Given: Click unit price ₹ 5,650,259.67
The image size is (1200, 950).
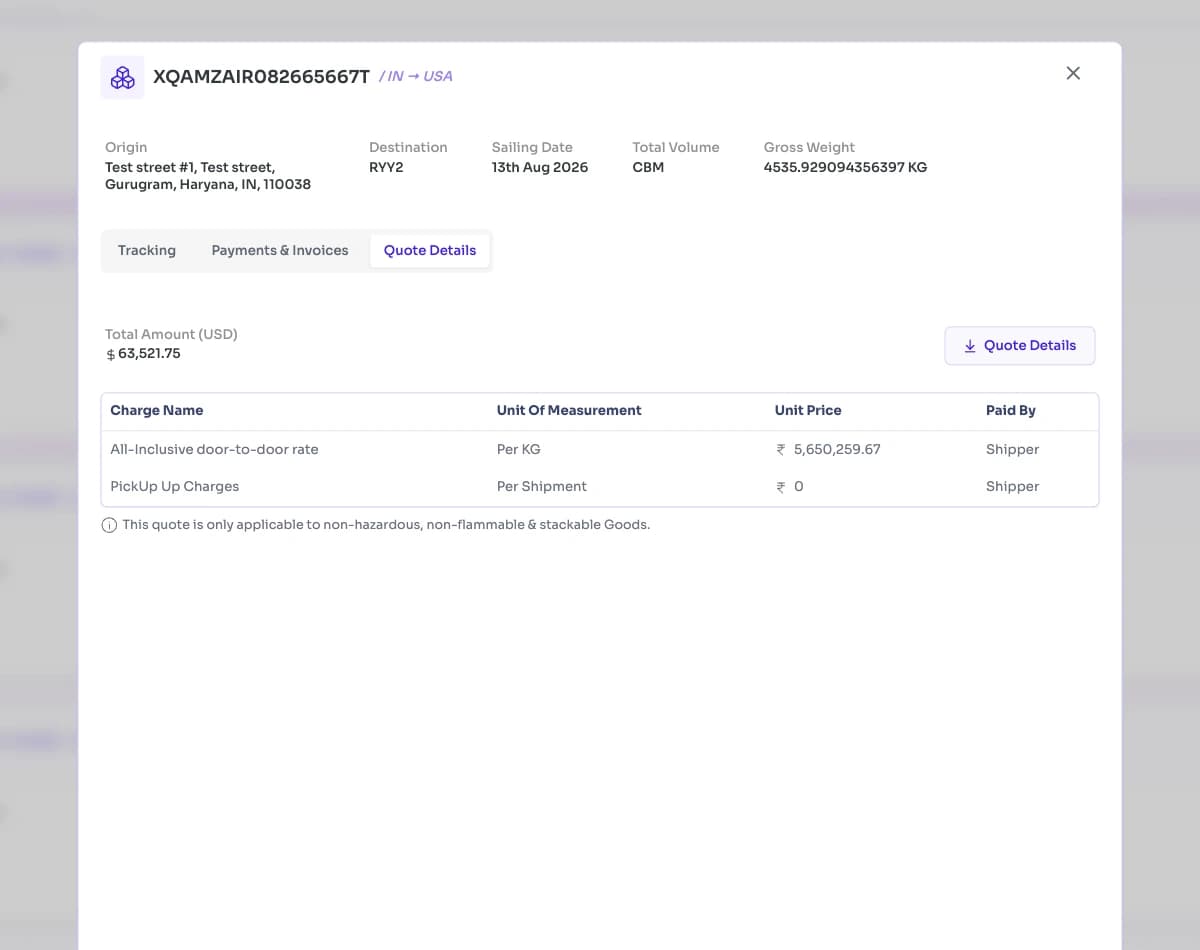Looking at the screenshot, I should [x=828, y=450].
